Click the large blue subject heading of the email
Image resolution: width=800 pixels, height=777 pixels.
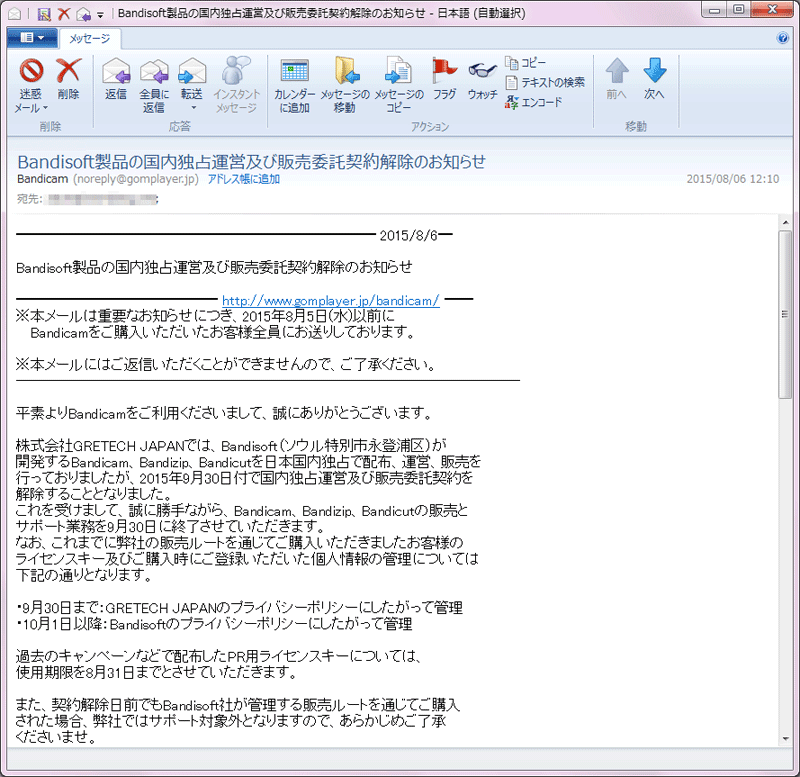pyautogui.click(x=252, y=162)
